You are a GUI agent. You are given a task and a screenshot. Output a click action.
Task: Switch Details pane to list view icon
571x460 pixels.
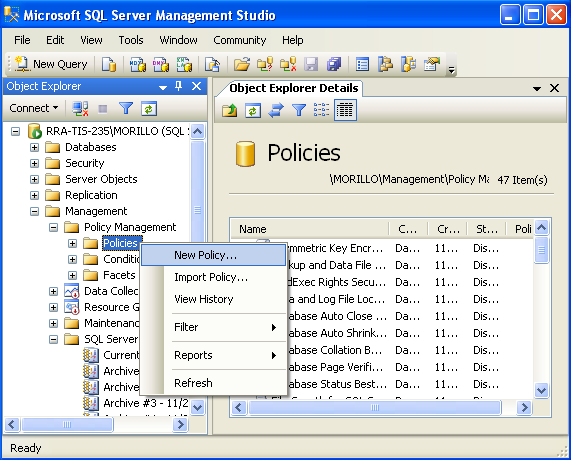point(322,110)
